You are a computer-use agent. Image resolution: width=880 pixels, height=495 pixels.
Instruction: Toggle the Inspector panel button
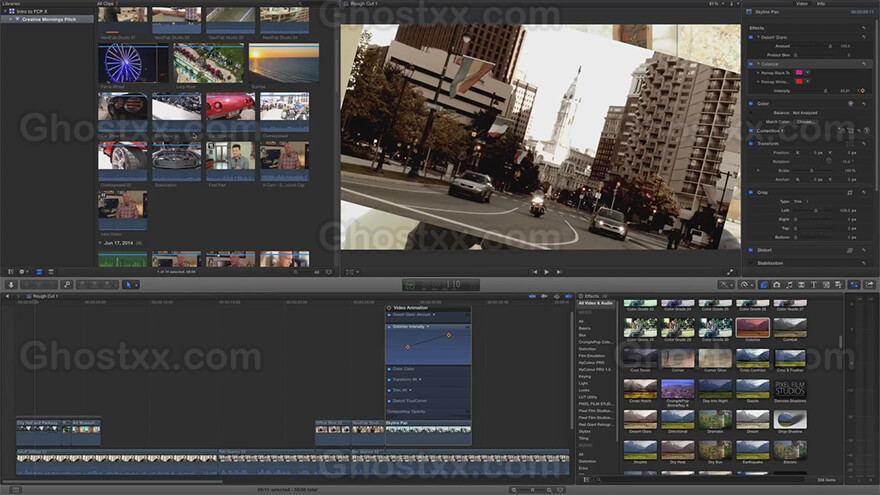point(854,285)
